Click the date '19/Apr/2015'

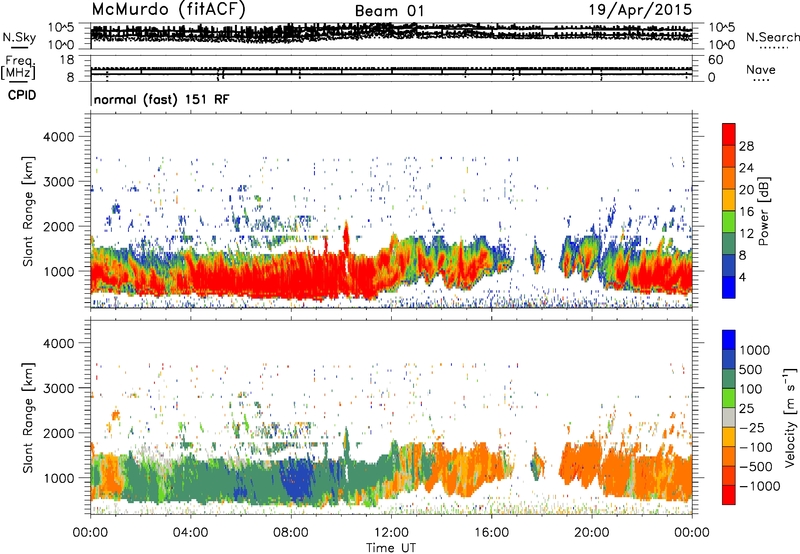[x=640, y=9]
